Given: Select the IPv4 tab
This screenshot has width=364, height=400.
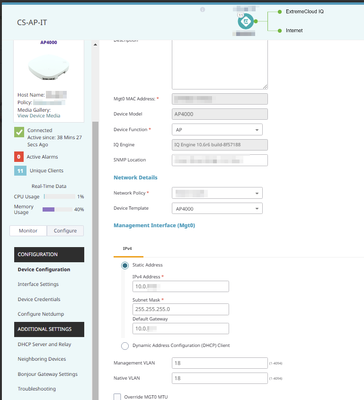Looking at the screenshot, I should [x=128, y=249].
